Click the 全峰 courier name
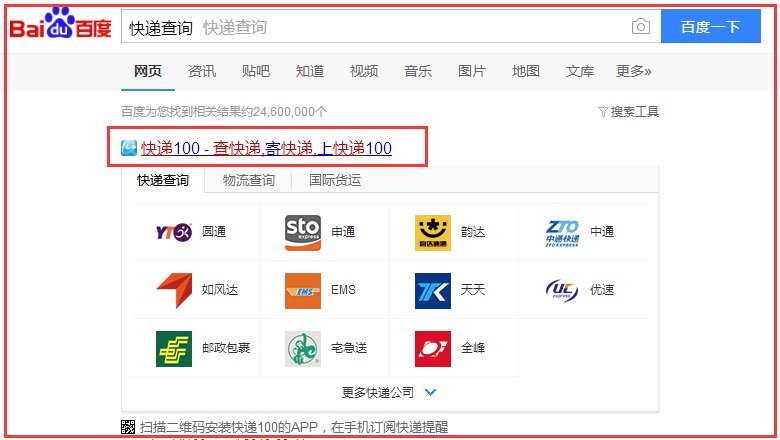 click(x=473, y=348)
